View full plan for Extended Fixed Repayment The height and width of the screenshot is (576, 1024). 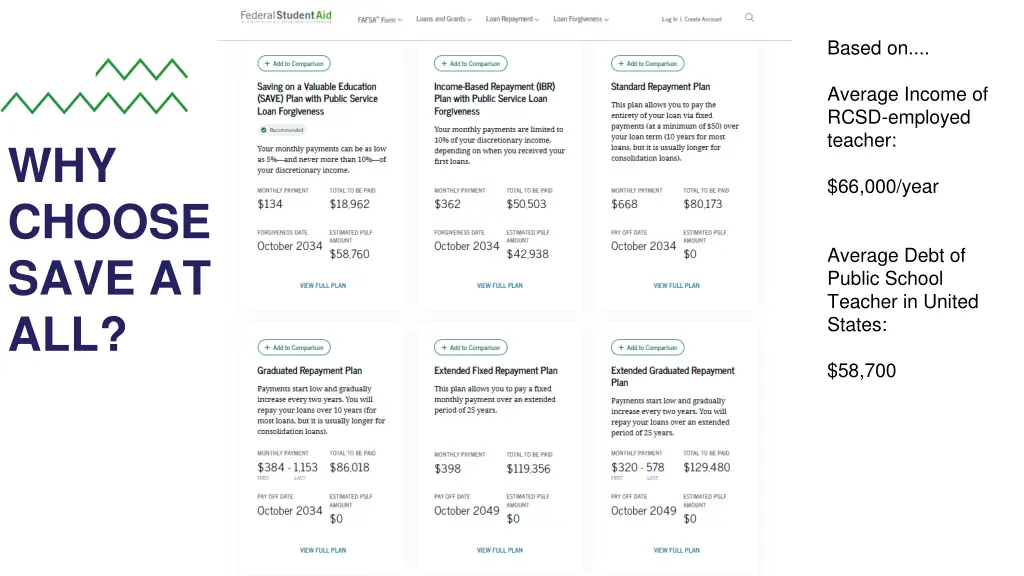pyautogui.click(x=500, y=550)
